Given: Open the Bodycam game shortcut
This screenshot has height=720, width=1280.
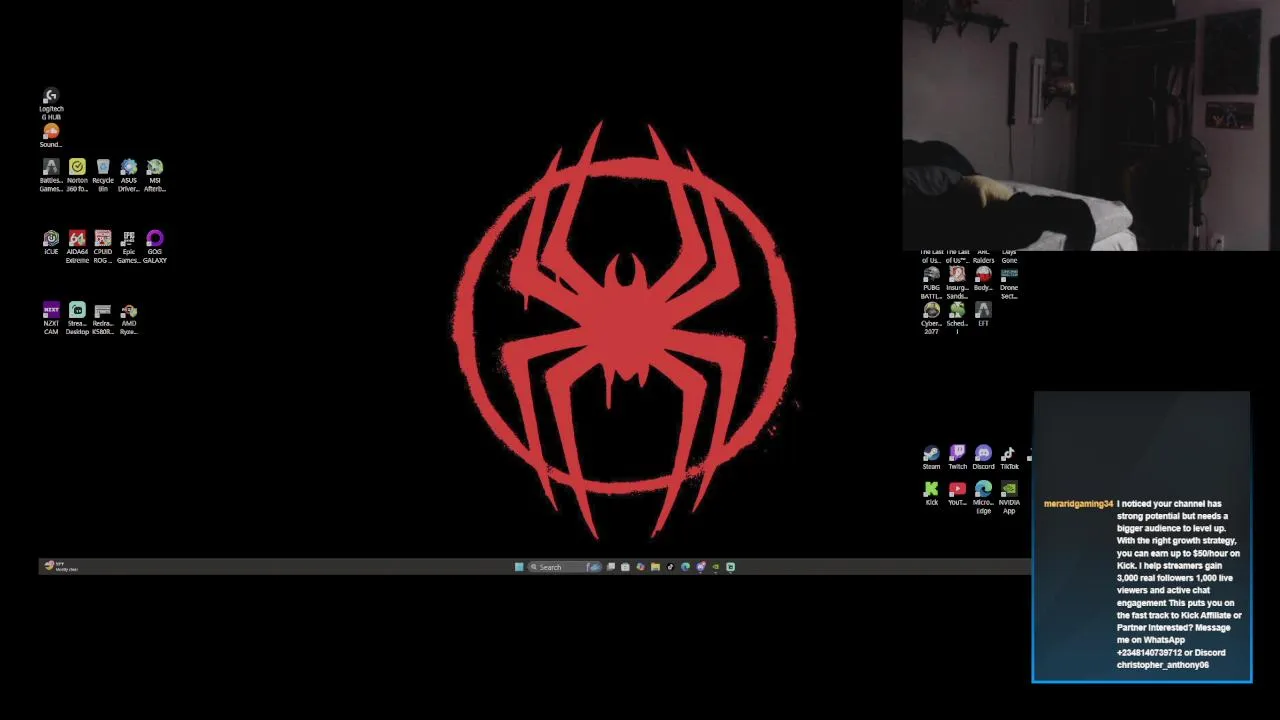Looking at the screenshot, I should [983, 279].
